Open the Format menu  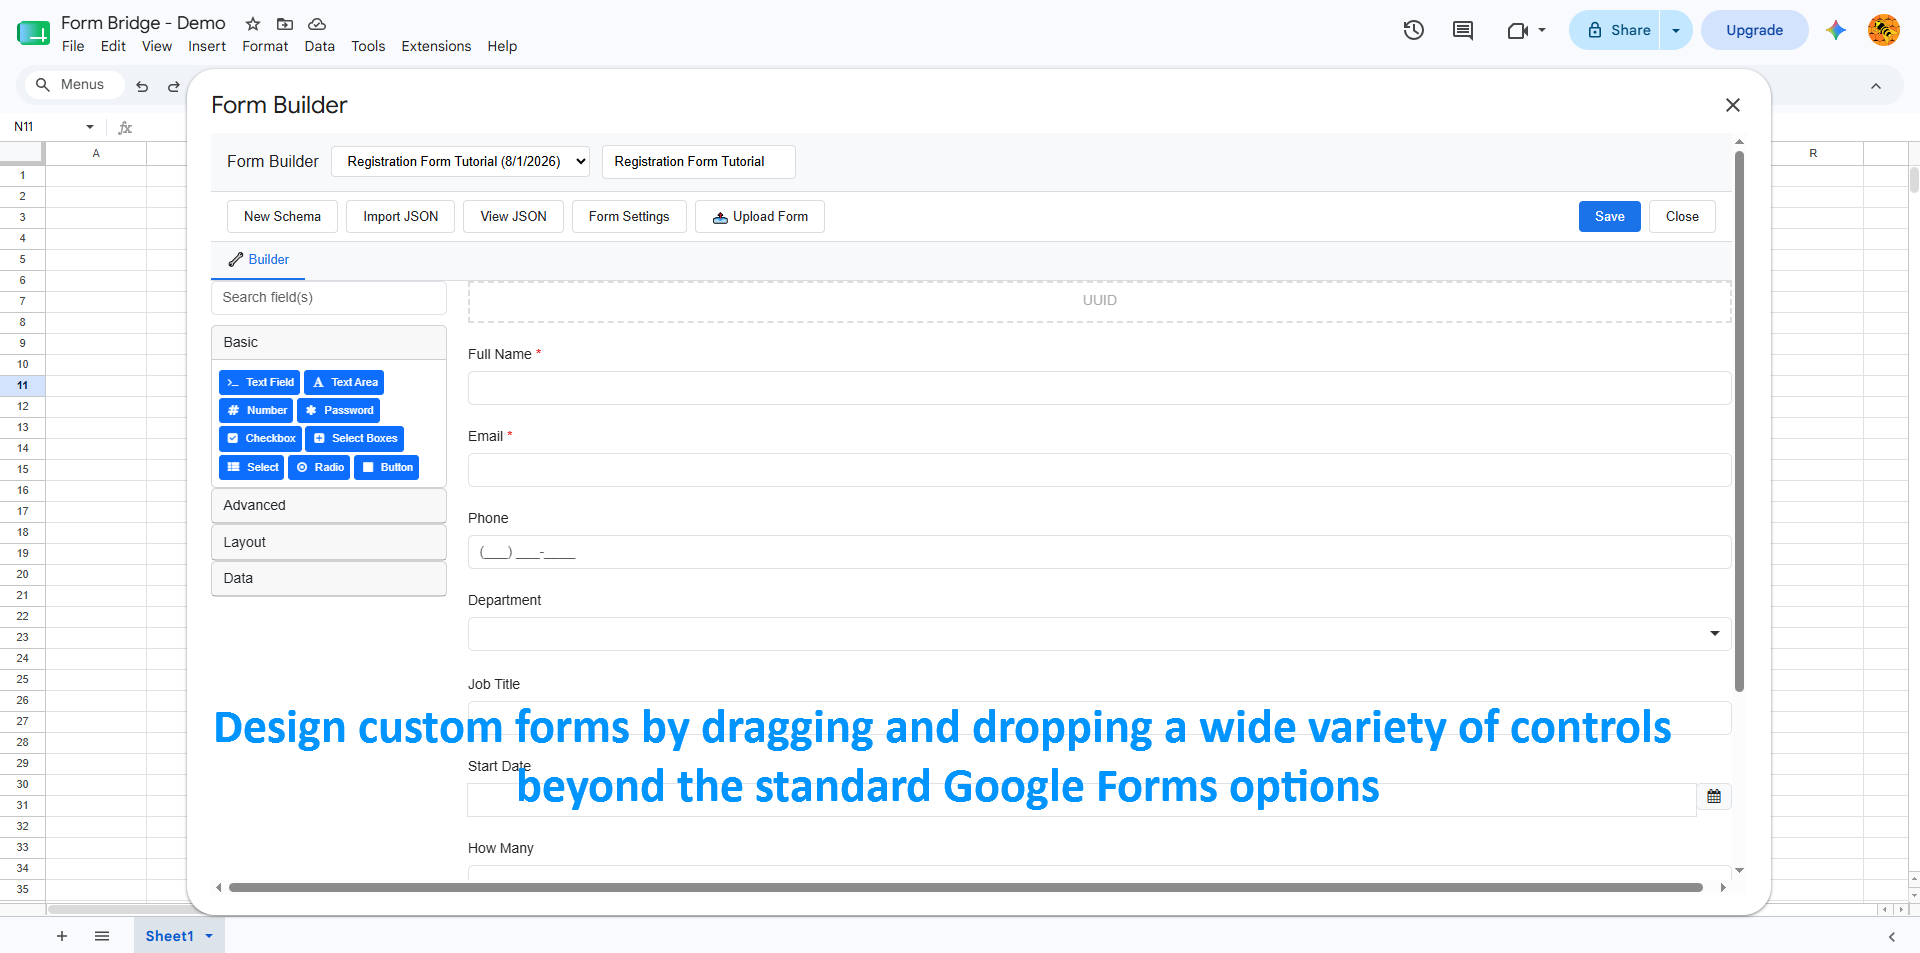point(265,46)
